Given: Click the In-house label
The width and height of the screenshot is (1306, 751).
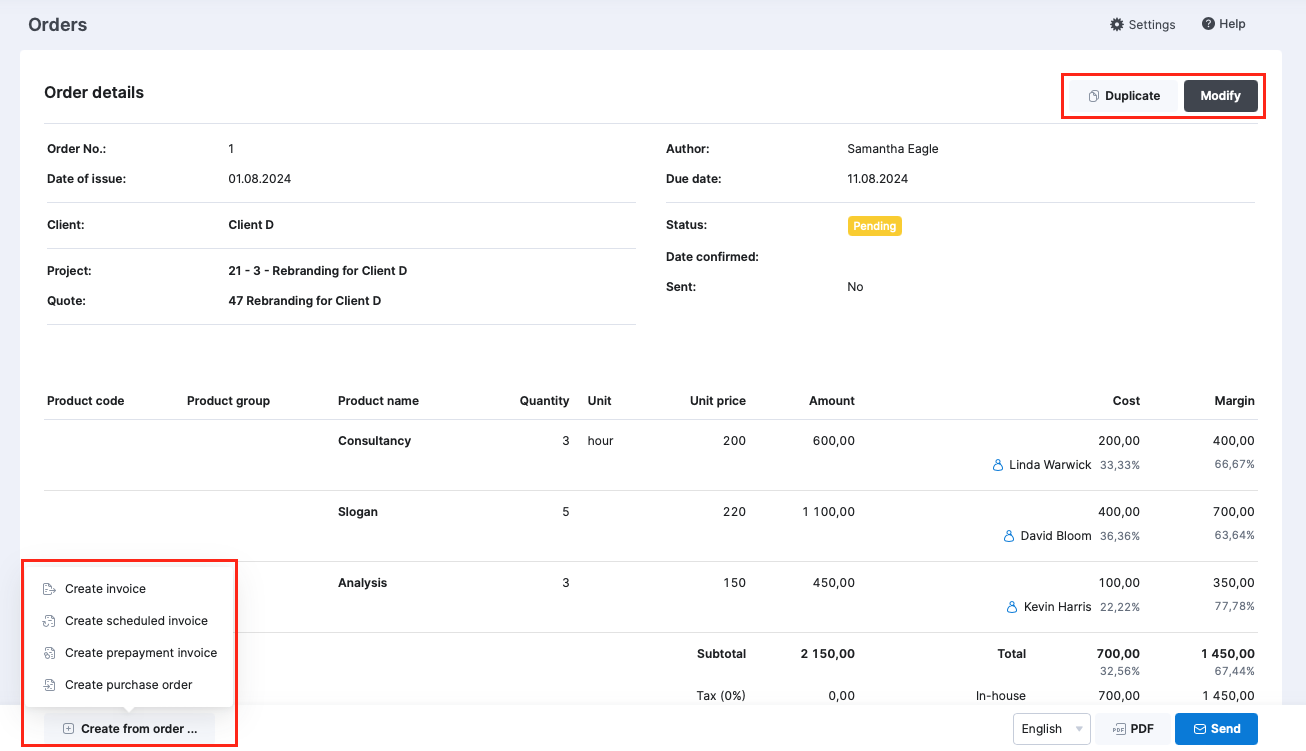Looking at the screenshot, I should [x=1001, y=696].
